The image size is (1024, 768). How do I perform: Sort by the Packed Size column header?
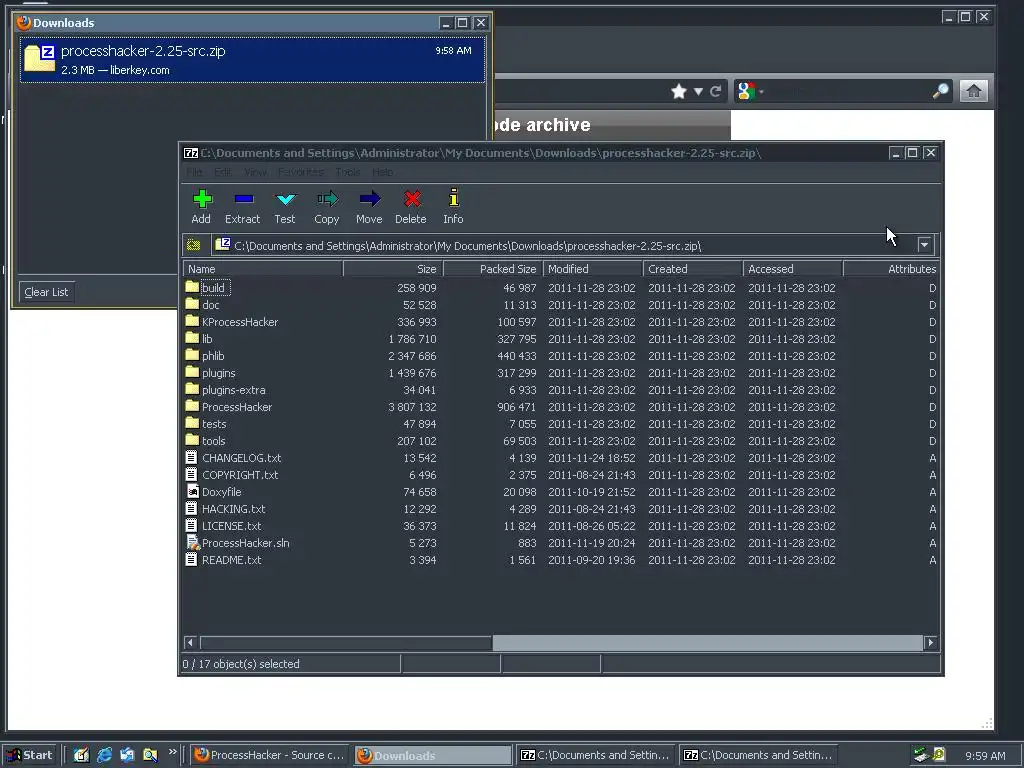(x=493, y=268)
